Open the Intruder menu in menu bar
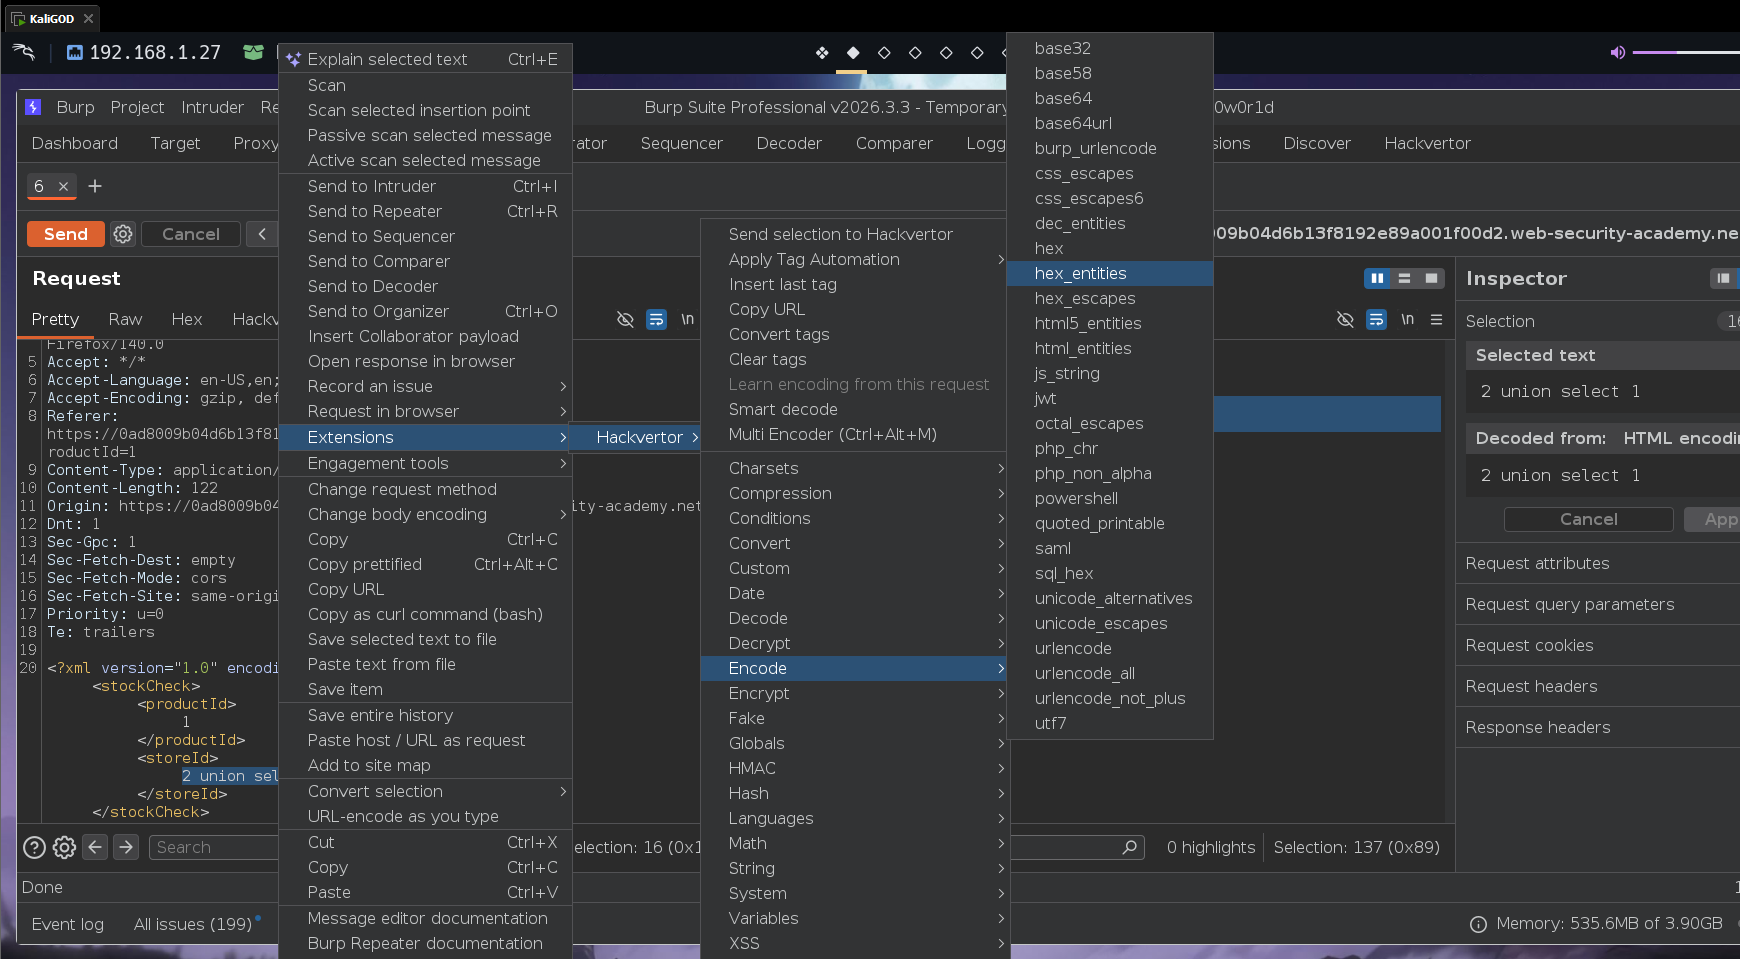 212,107
